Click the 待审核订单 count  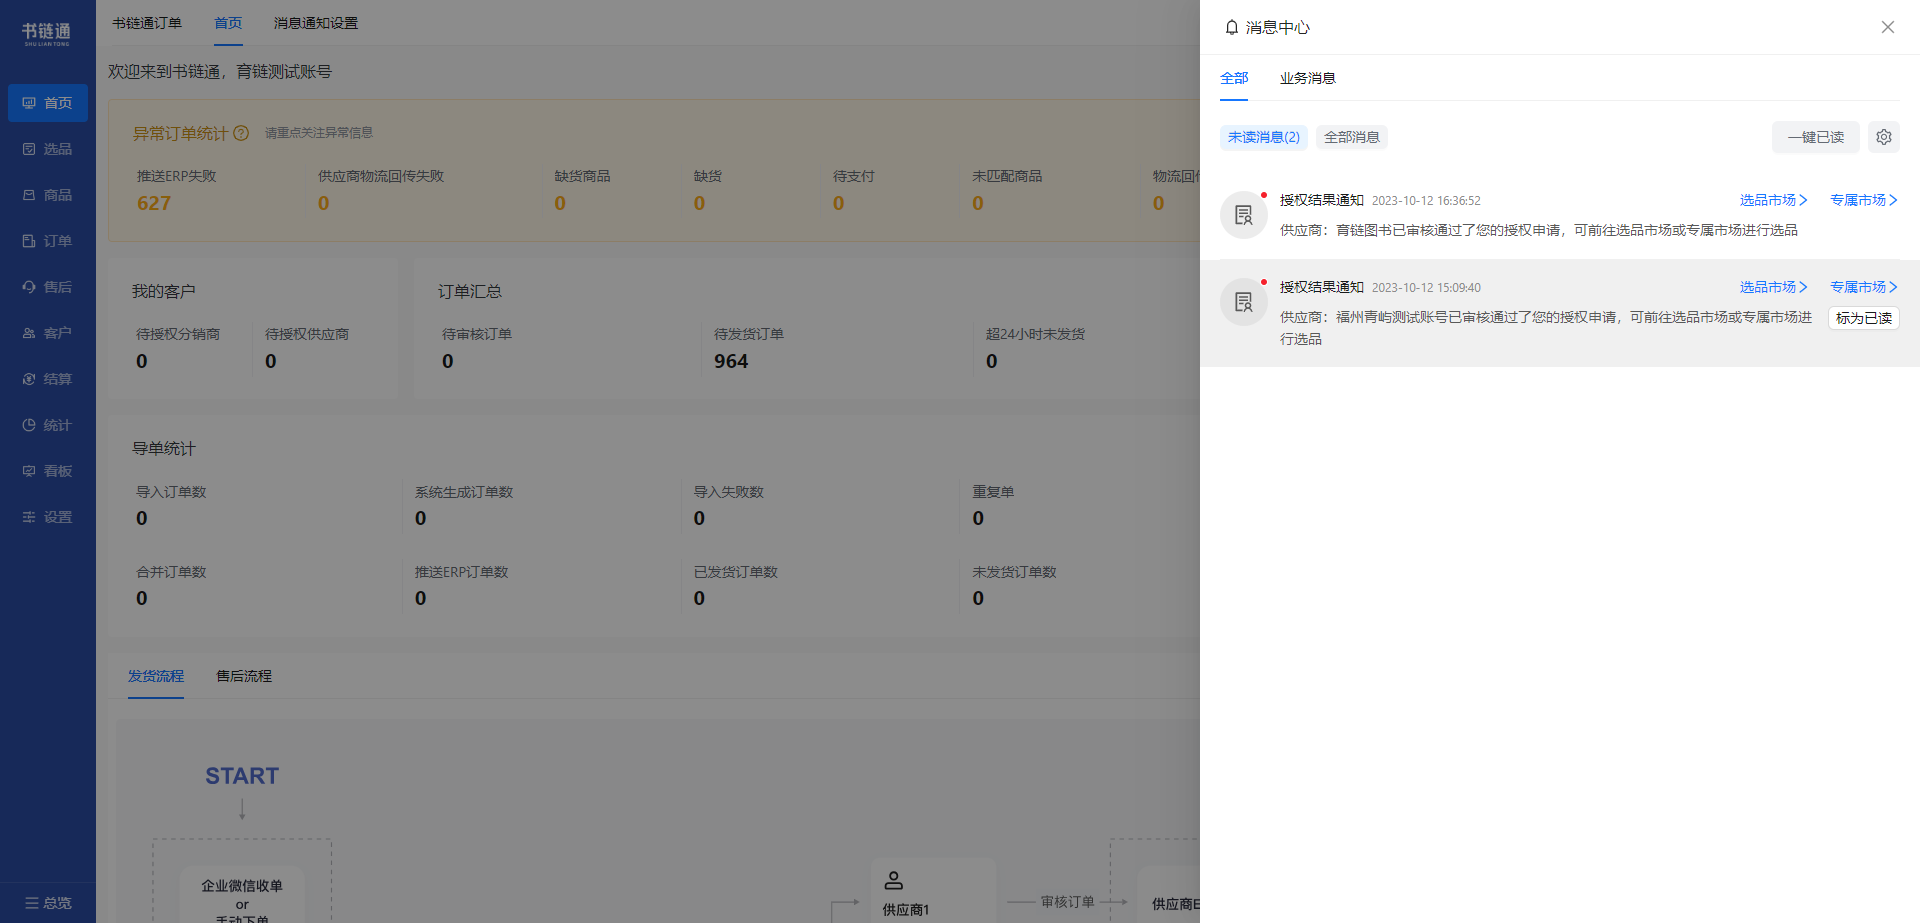pos(448,361)
